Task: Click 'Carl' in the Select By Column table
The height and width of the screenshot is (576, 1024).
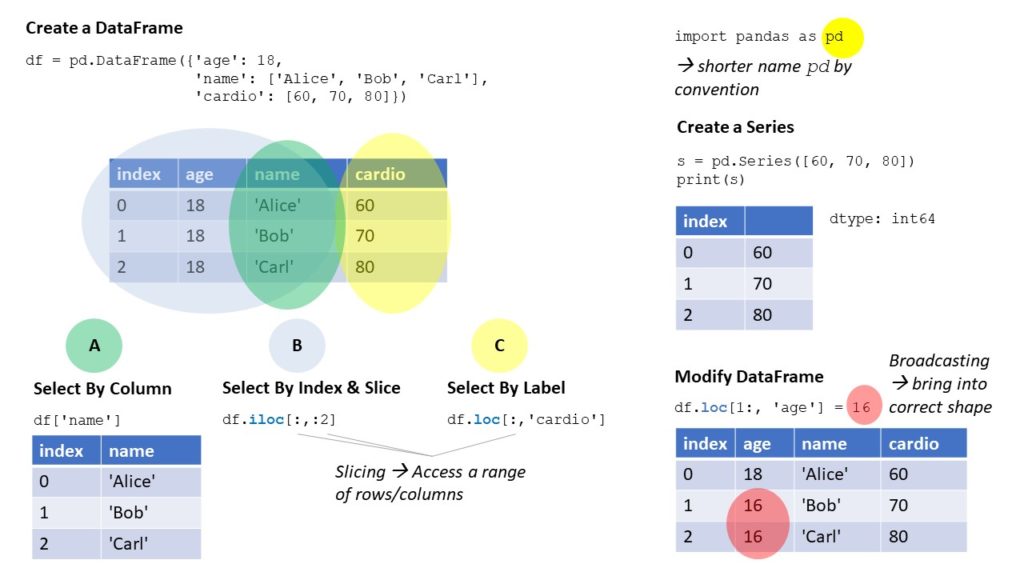Action: 128,544
